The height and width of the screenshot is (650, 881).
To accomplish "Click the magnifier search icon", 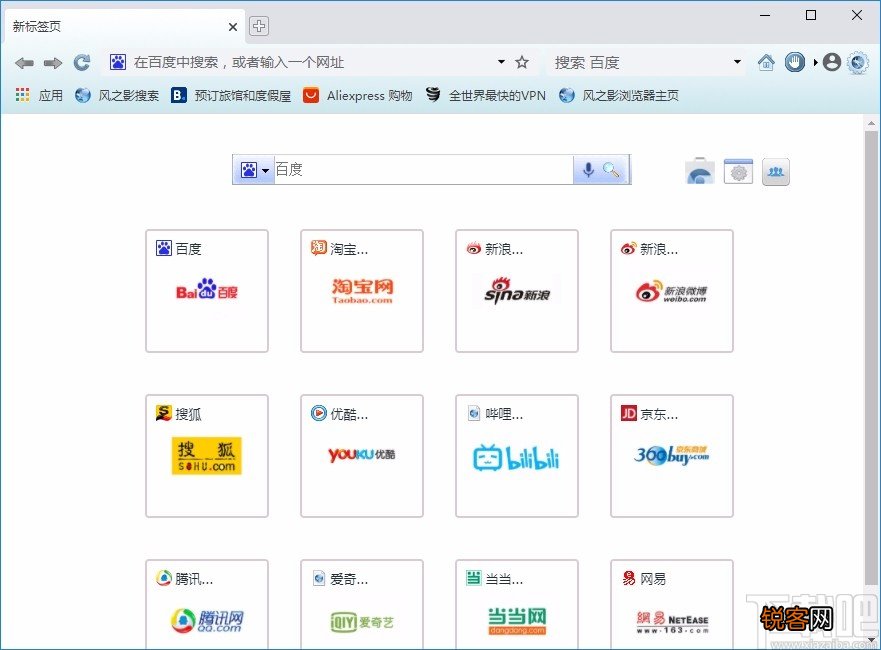I will [611, 170].
